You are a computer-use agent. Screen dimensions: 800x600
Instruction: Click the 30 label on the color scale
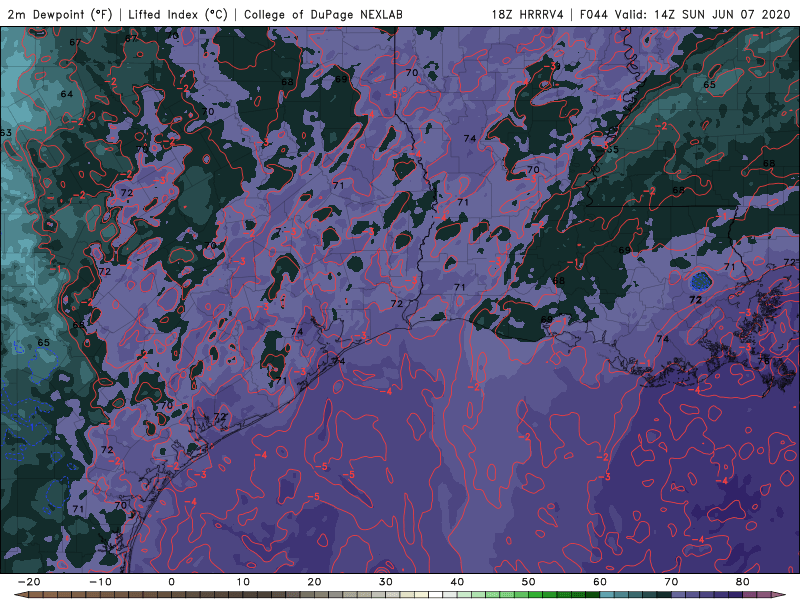point(386,582)
